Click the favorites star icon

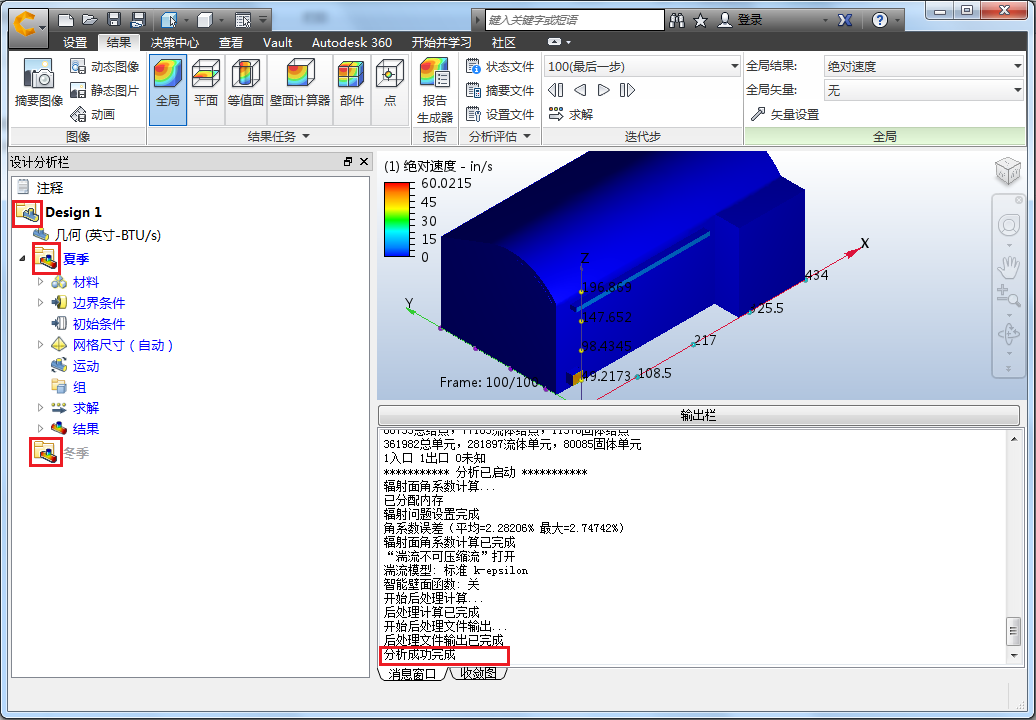(700, 20)
